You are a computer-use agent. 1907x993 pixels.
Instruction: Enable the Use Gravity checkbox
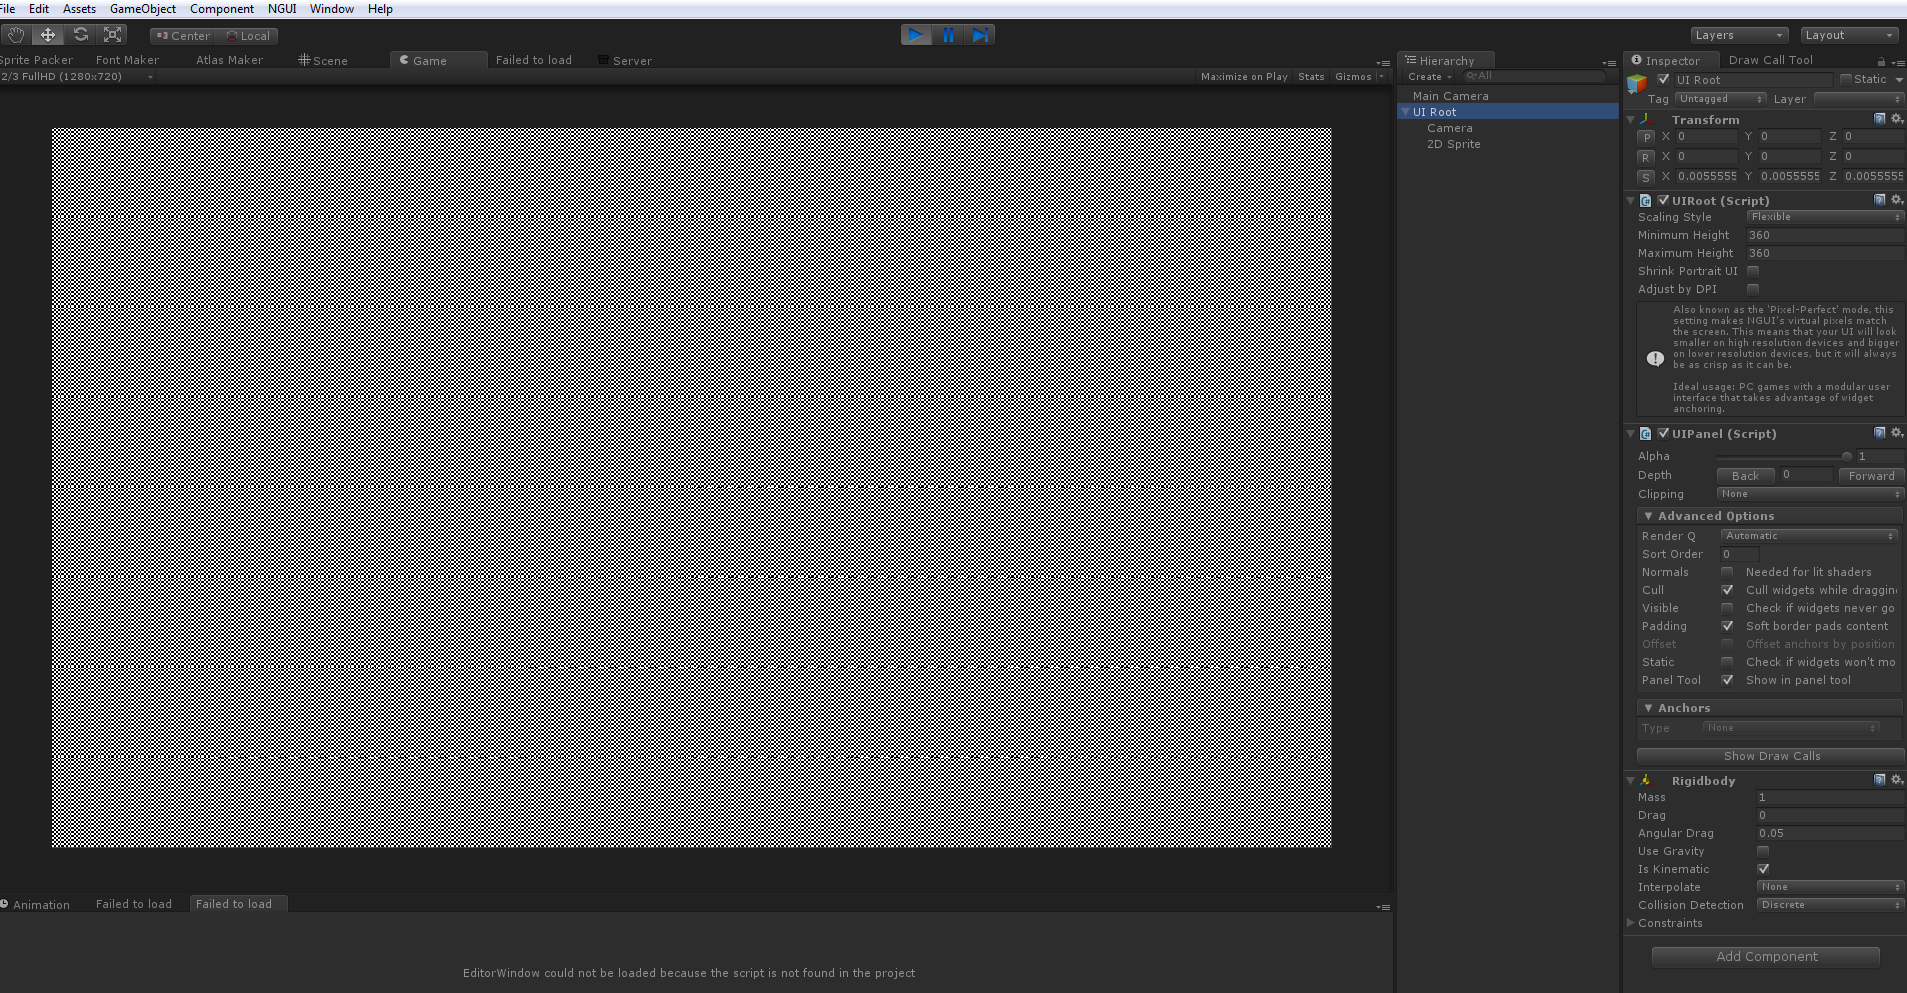tap(1763, 851)
